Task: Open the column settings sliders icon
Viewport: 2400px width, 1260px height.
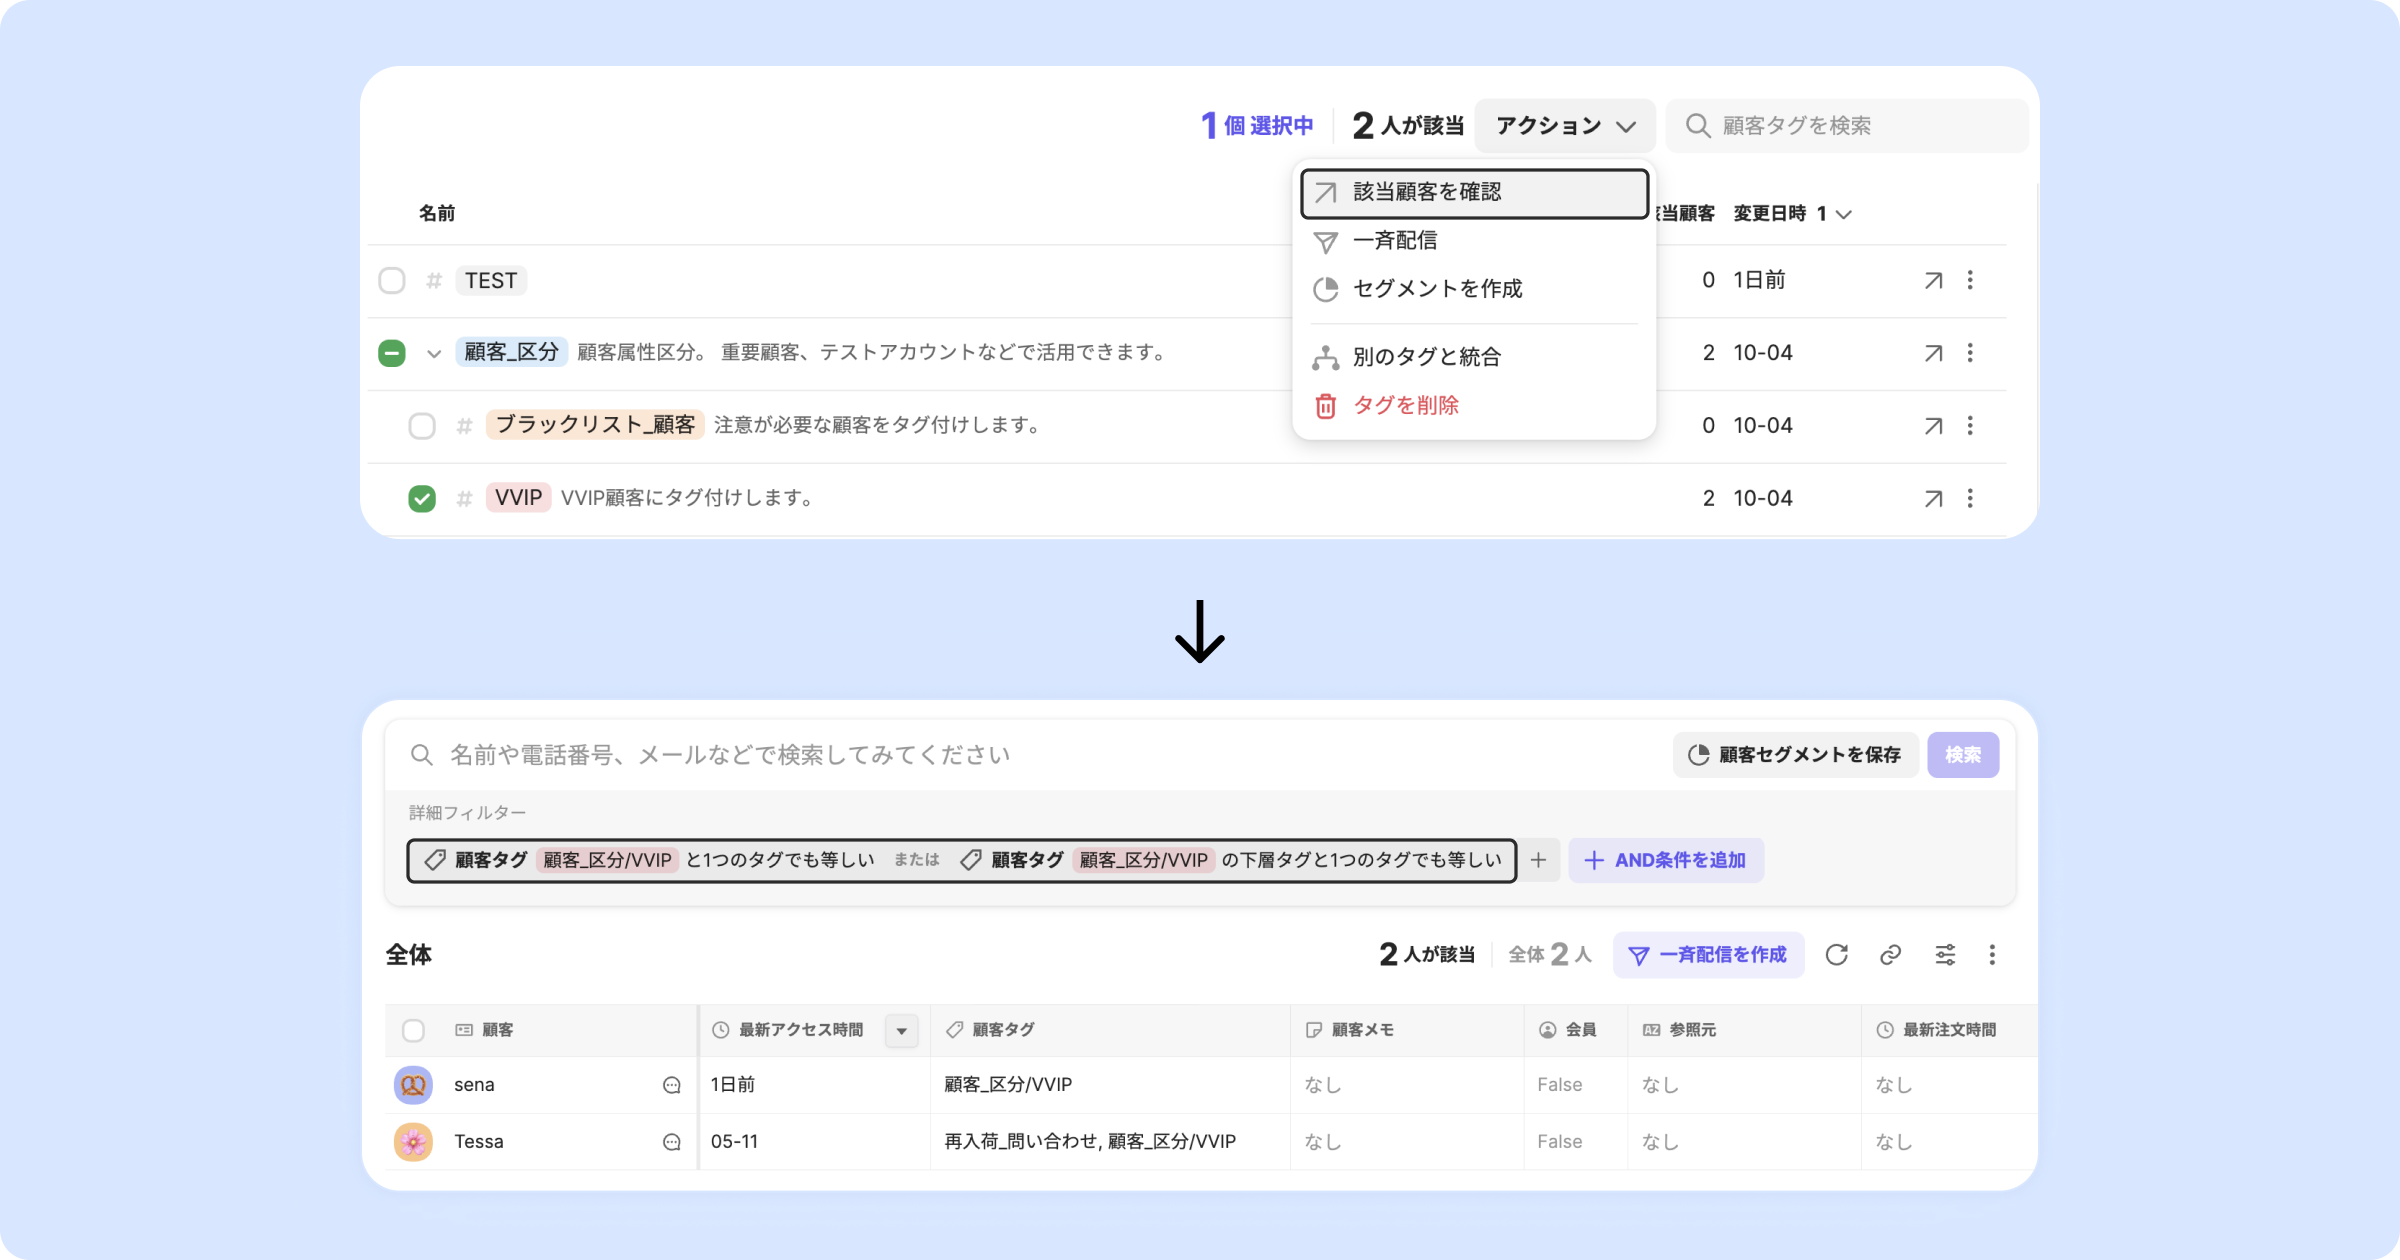Action: pos(1945,955)
